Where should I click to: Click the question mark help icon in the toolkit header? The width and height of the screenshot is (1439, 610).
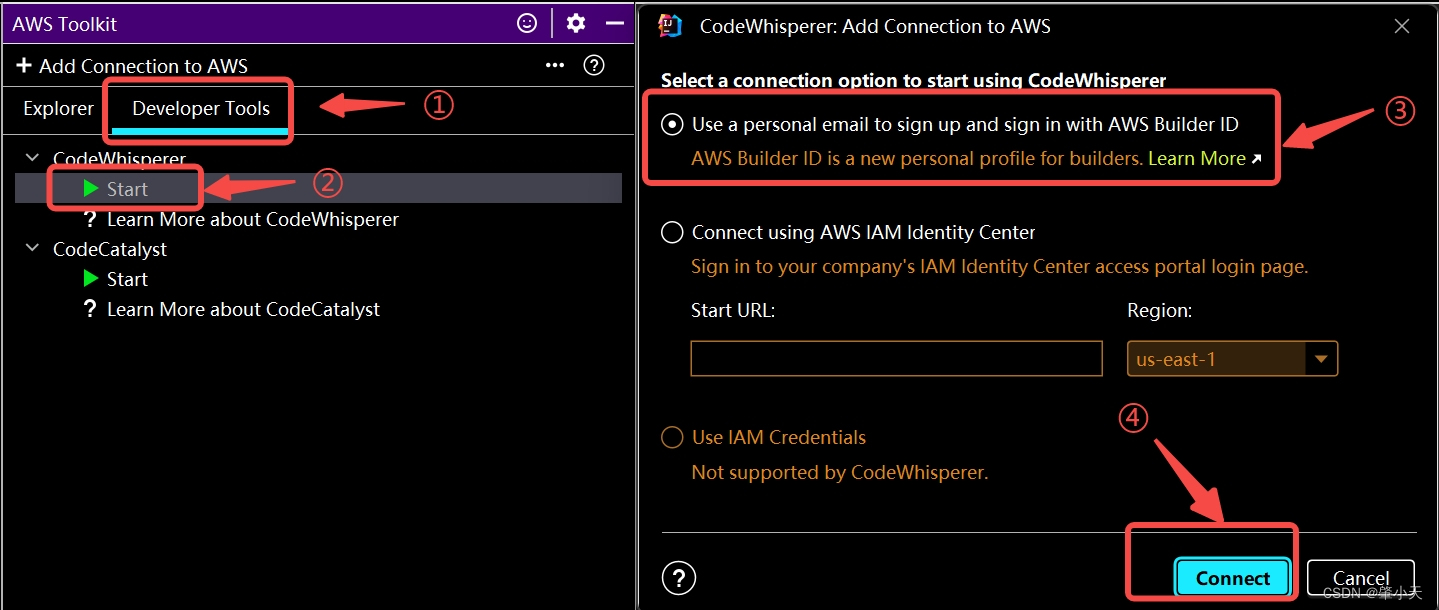click(x=594, y=66)
